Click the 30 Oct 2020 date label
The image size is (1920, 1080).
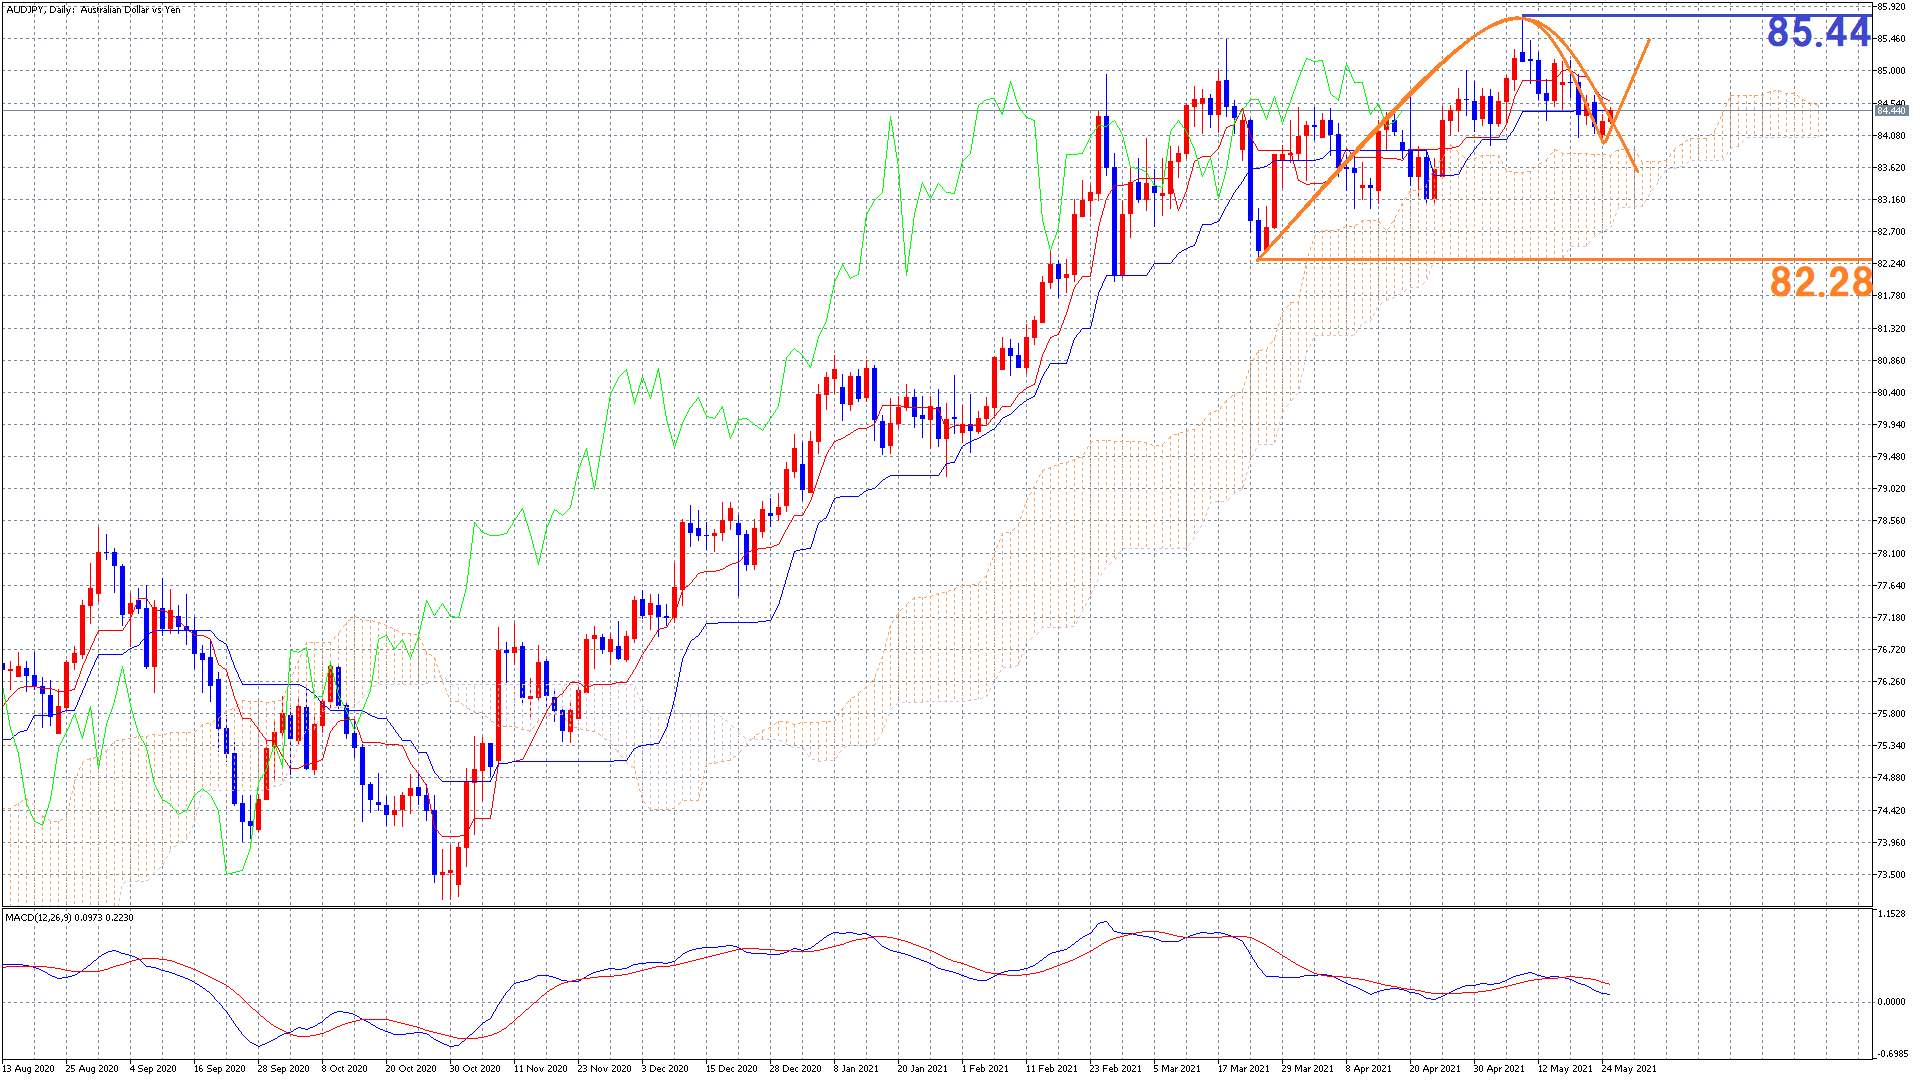tap(474, 1068)
